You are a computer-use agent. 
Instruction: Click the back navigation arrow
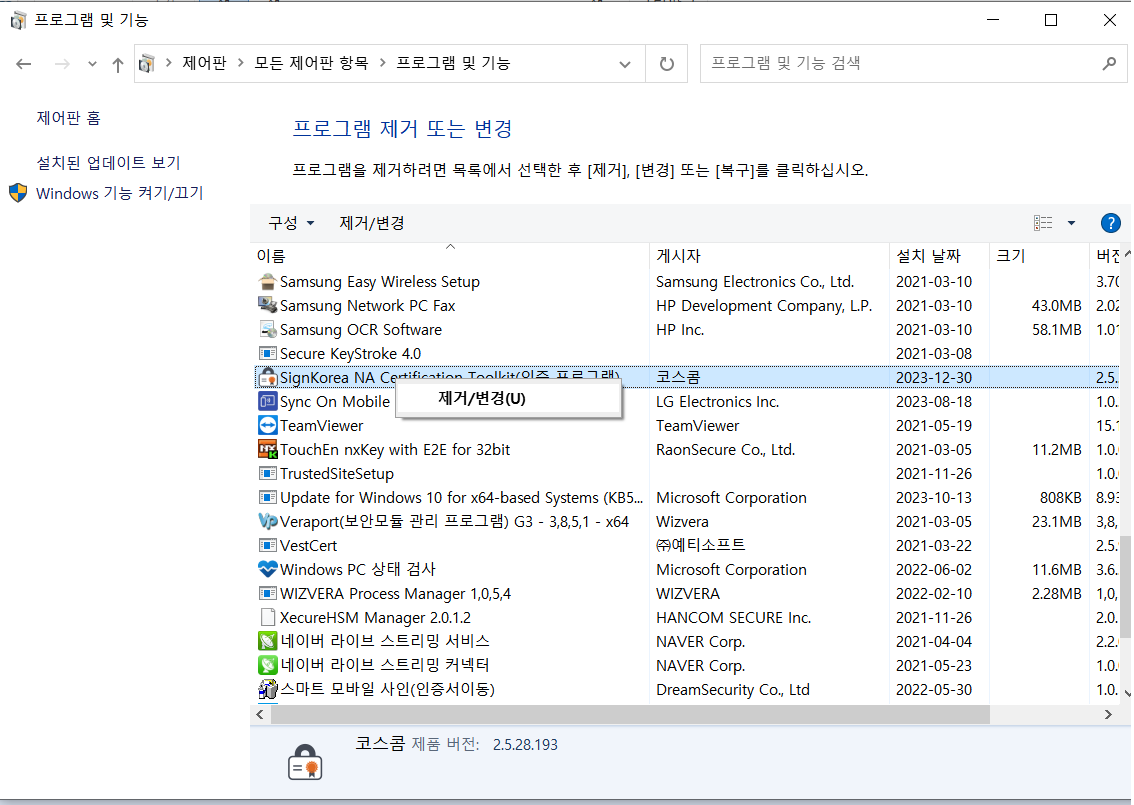point(24,63)
